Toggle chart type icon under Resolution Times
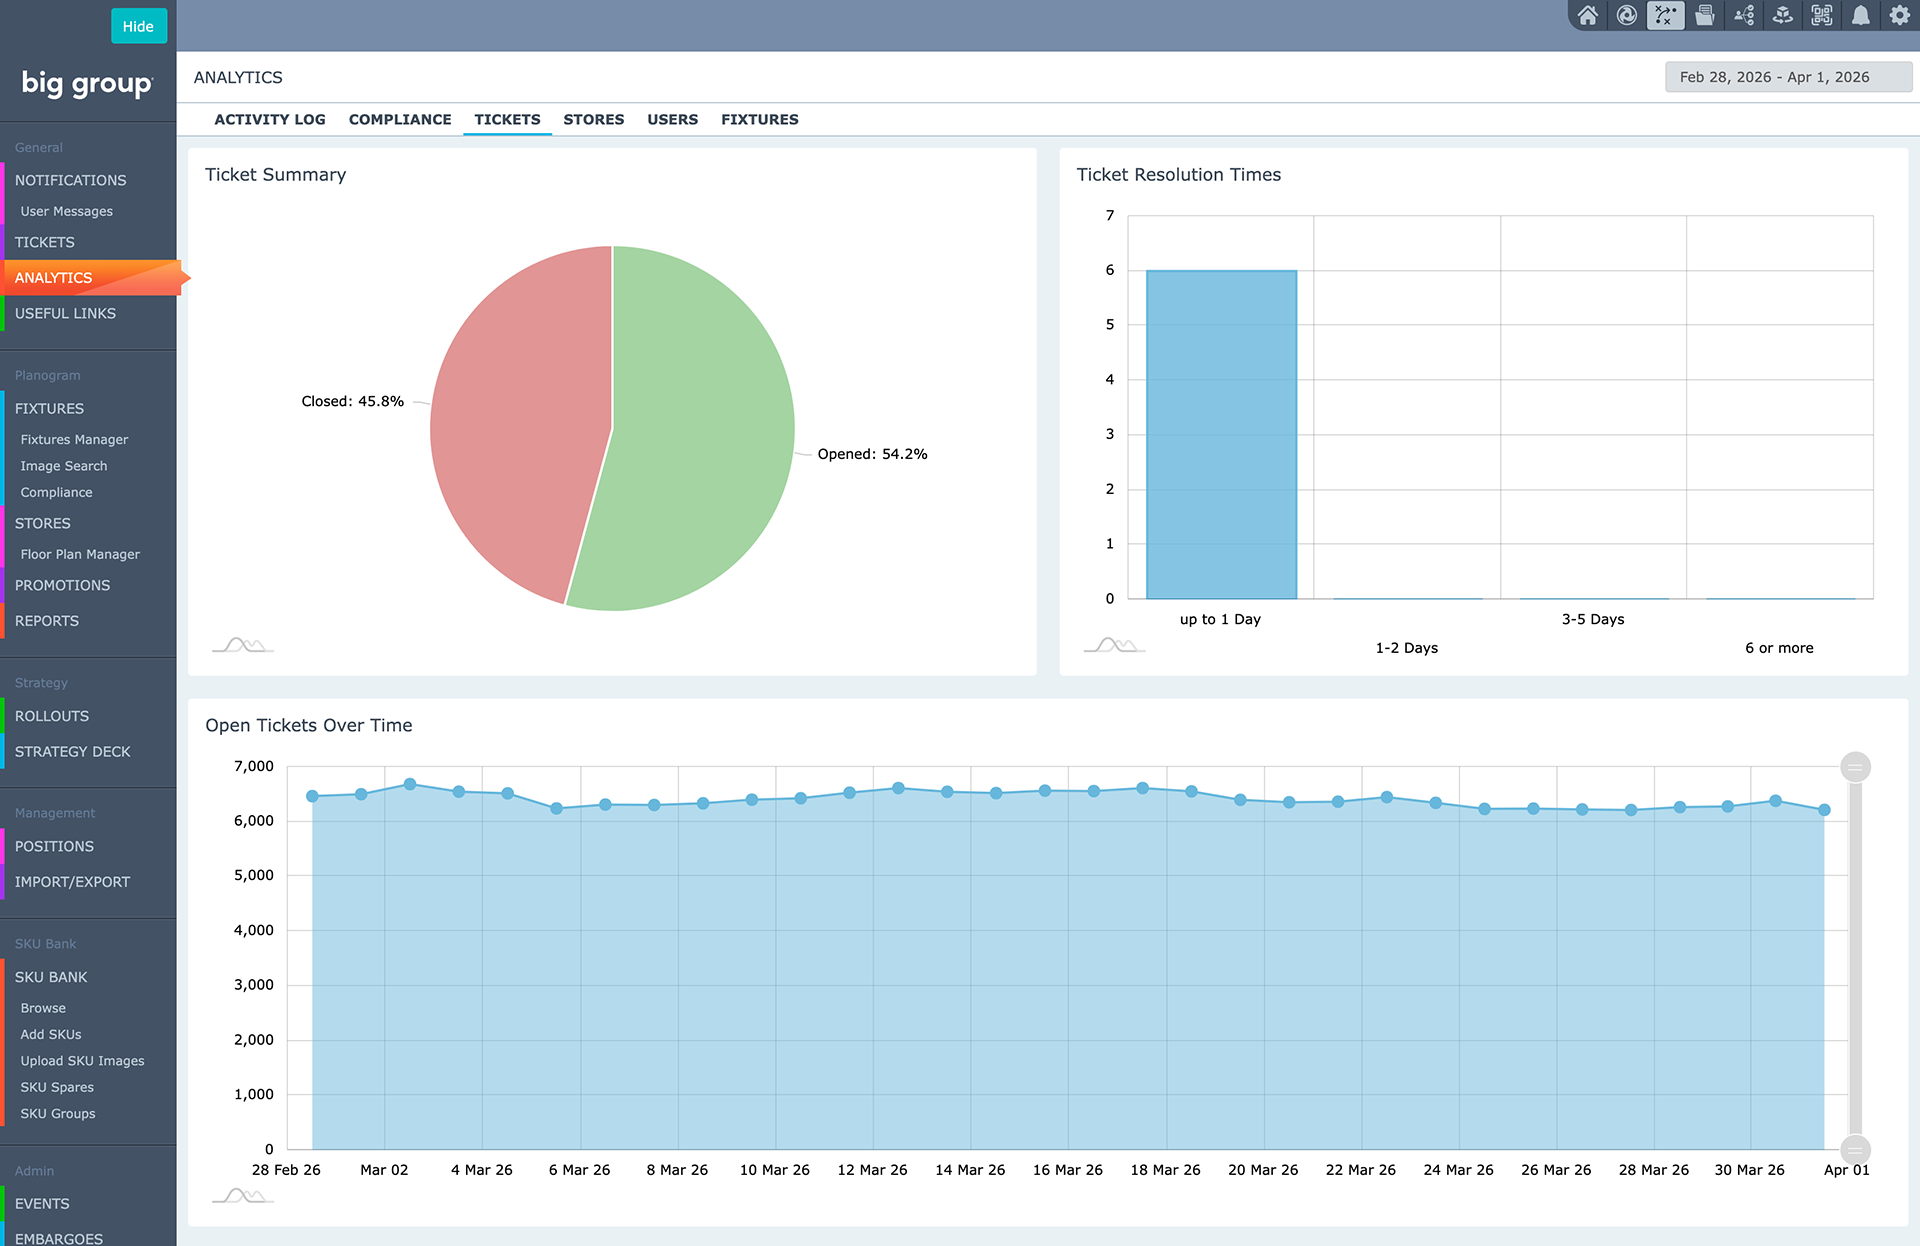The image size is (1920, 1246). 1114,645
